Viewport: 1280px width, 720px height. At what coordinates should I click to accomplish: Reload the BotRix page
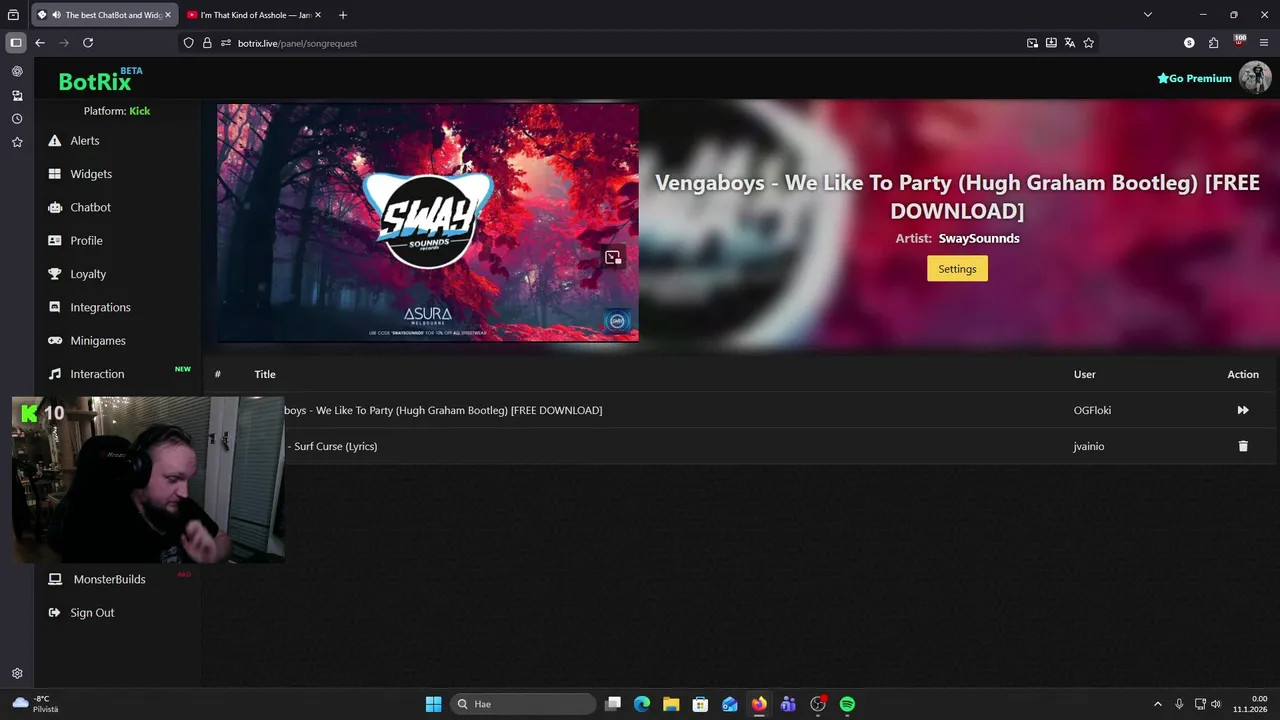(88, 43)
